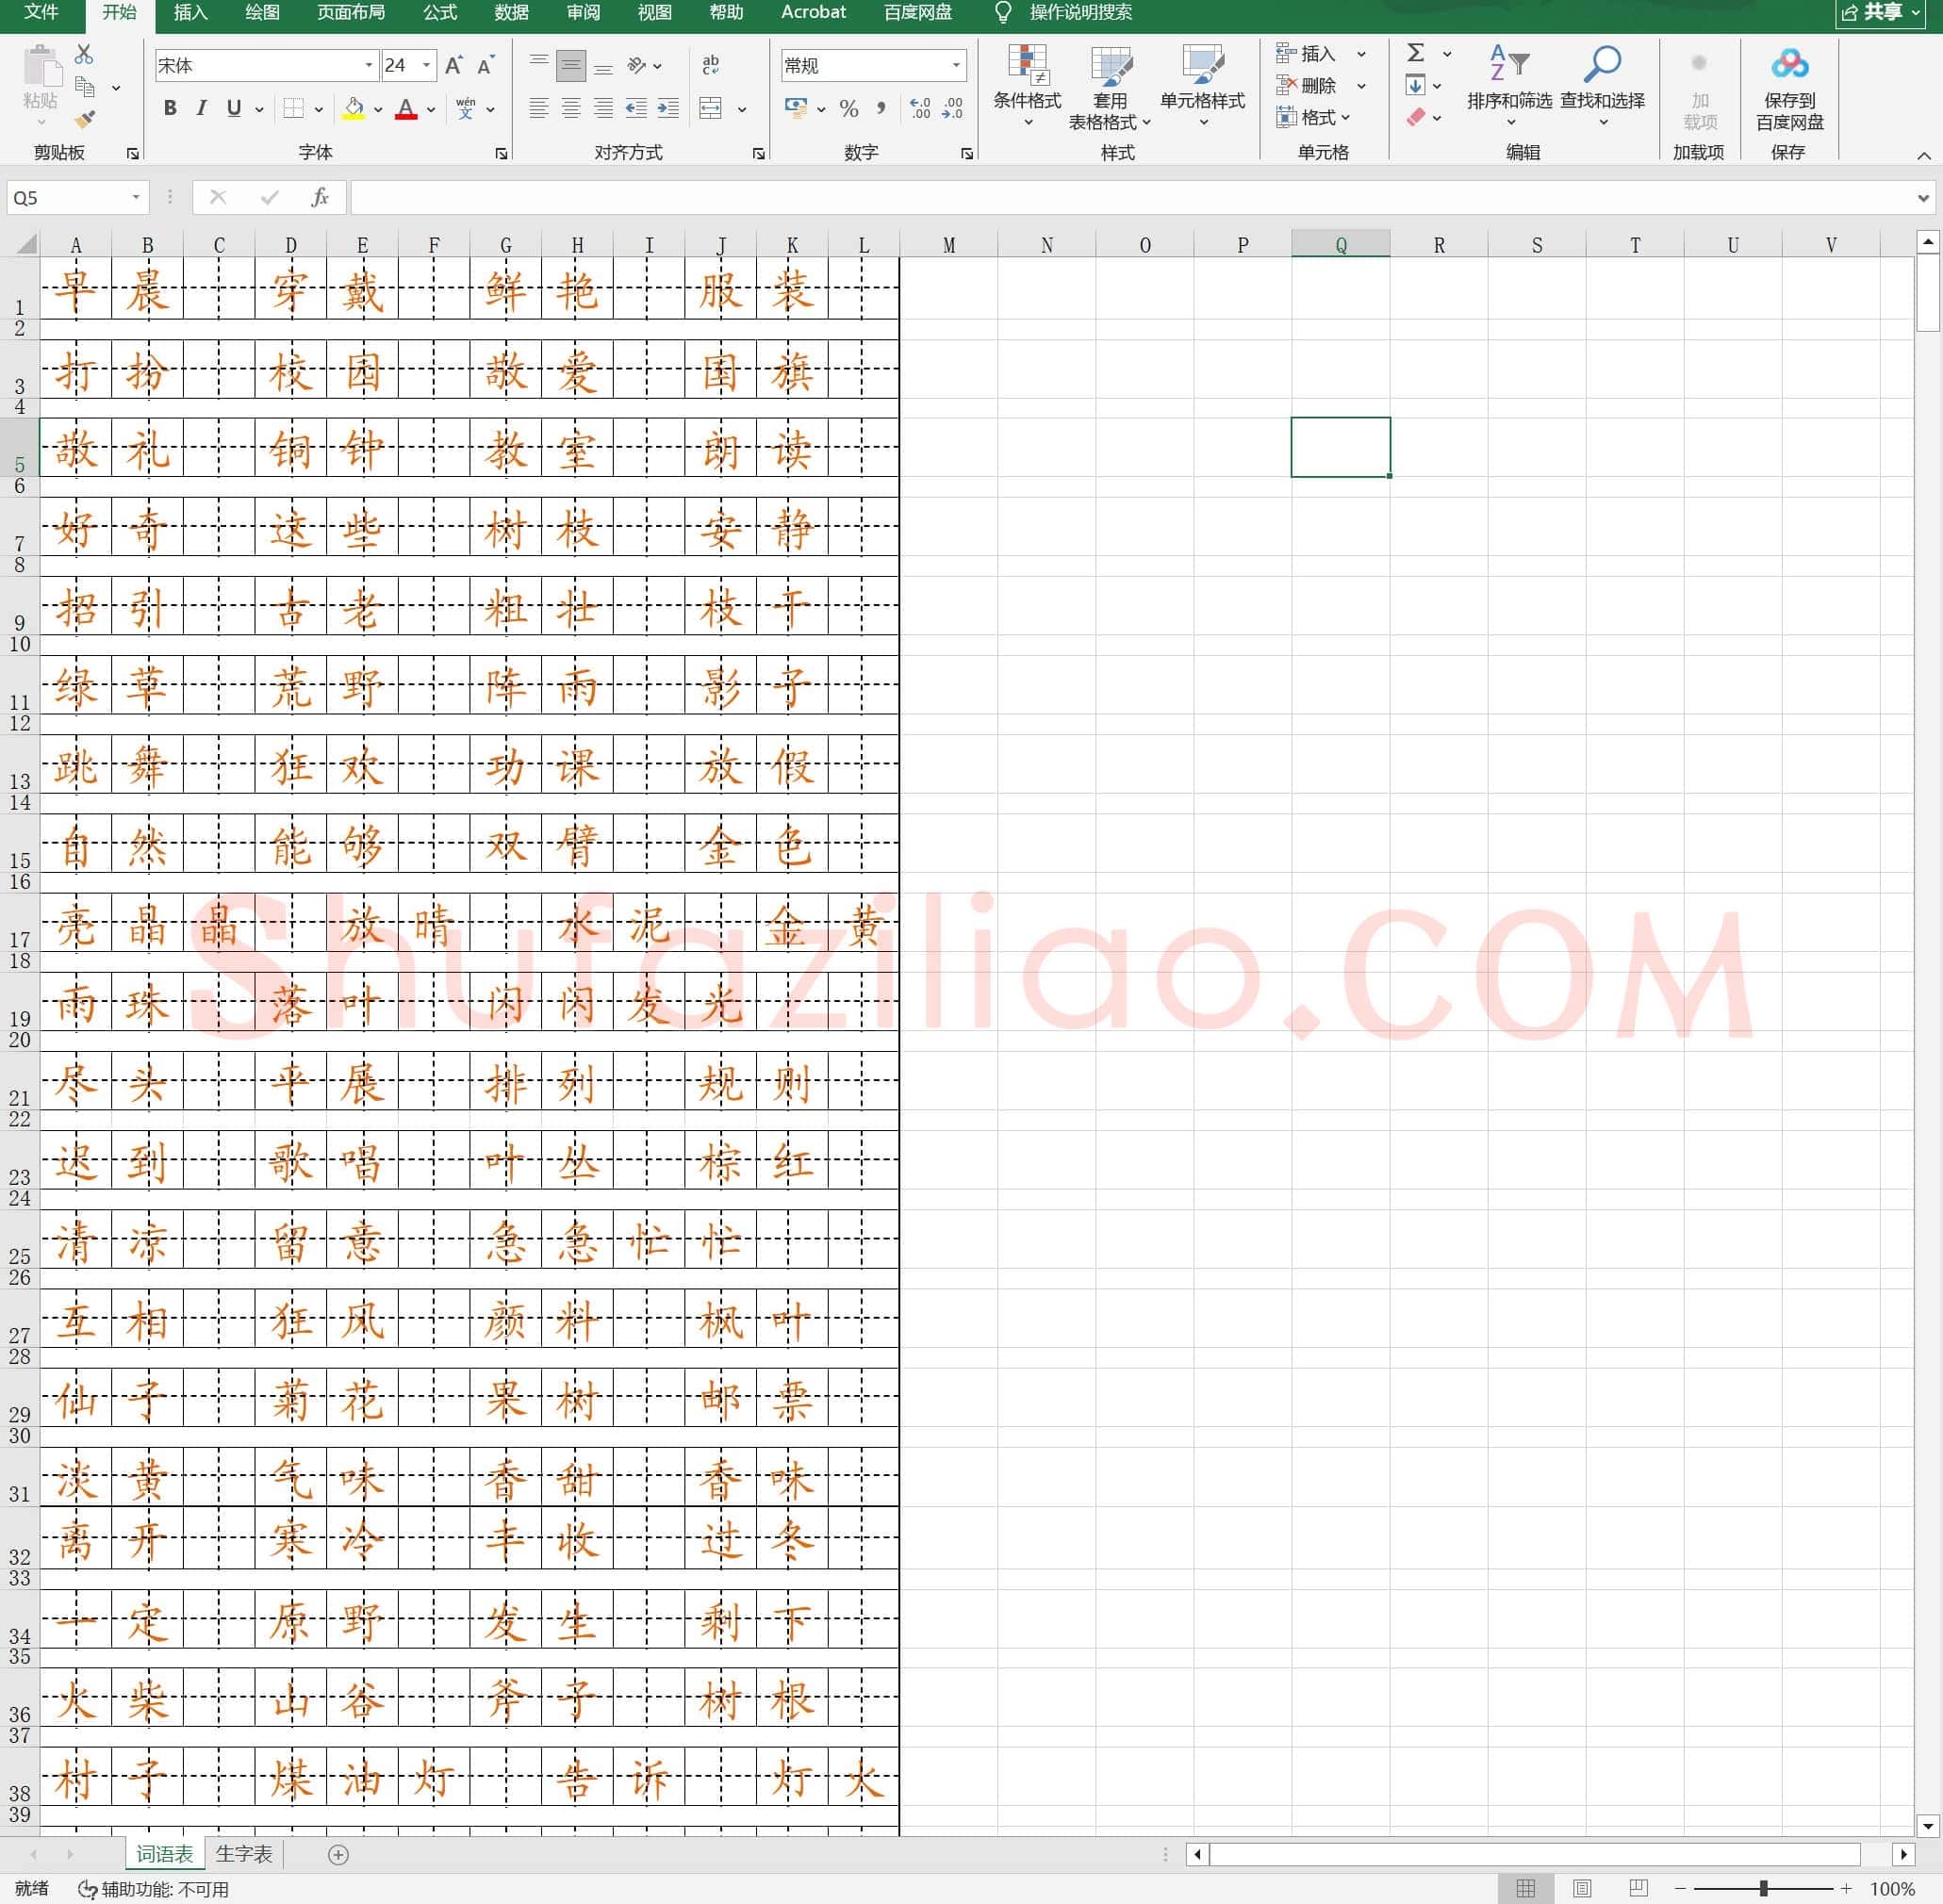The image size is (1943, 1904).
Task: Decrease indent
Action: click(636, 108)
